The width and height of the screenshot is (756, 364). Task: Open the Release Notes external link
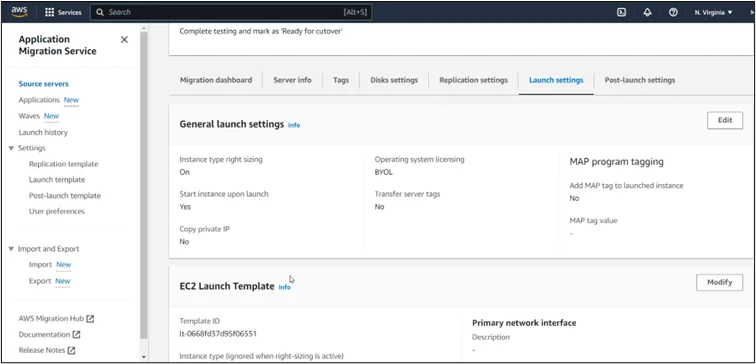click(x=47, y=351)
